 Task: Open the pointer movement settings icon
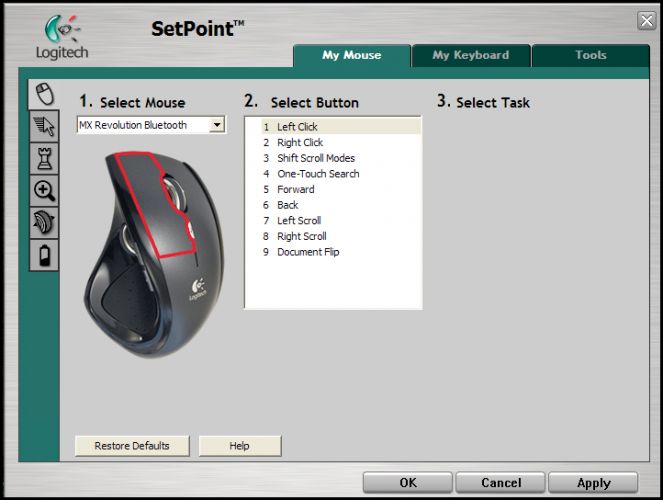click(44, 126)
